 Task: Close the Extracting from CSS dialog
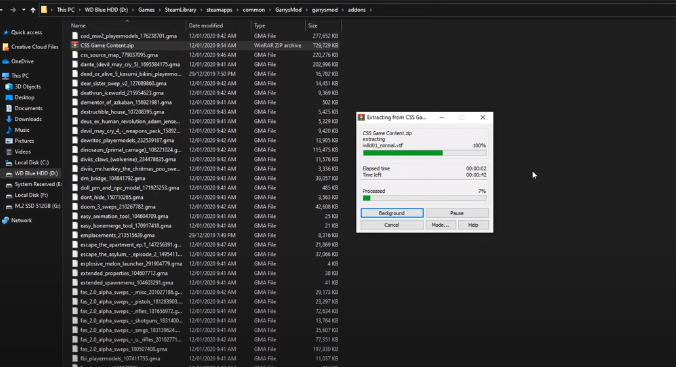[x=482, y=117]
